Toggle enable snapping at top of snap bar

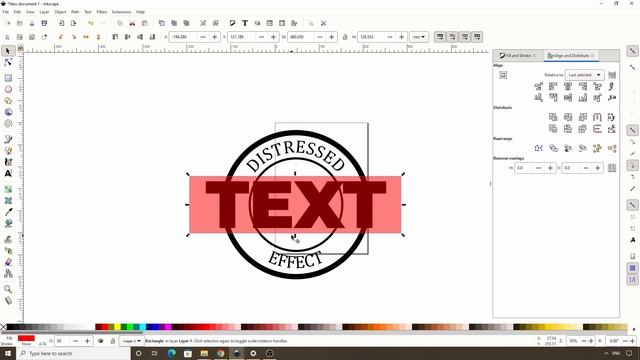pyautogui.click(x=632, y=51)
